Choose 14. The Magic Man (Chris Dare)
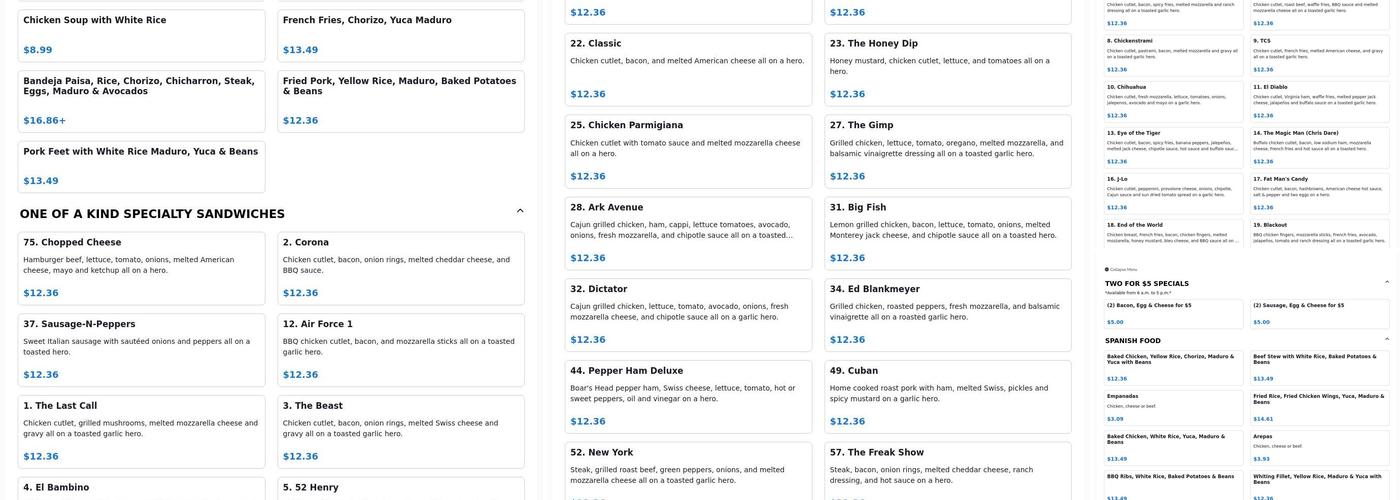This screenshot has width=1400, height=500. [x=1319, y=146]
